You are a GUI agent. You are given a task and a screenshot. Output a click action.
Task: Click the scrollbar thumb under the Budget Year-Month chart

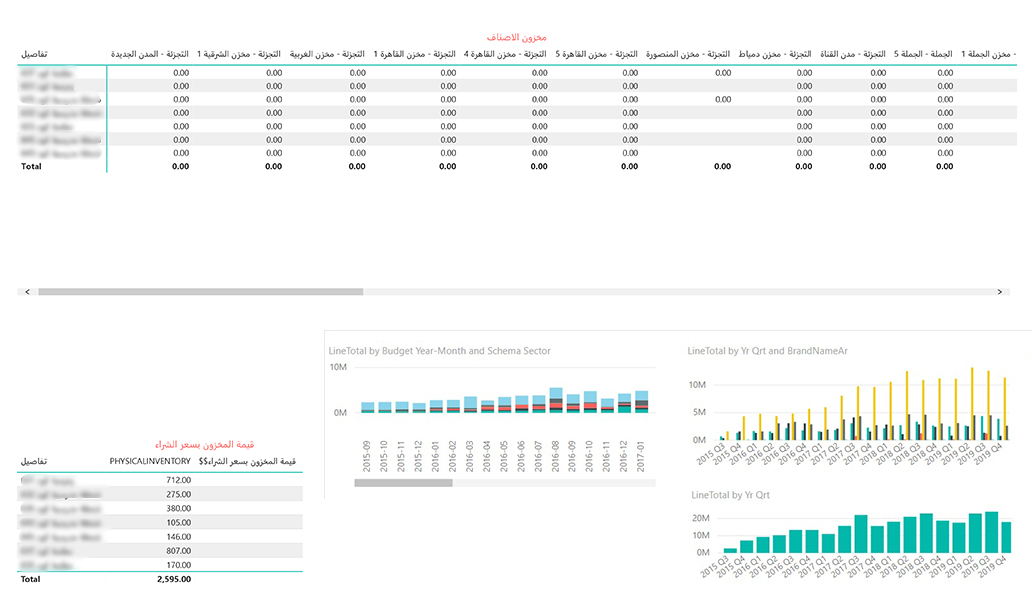pyautogui.click(x=403, y=482)
